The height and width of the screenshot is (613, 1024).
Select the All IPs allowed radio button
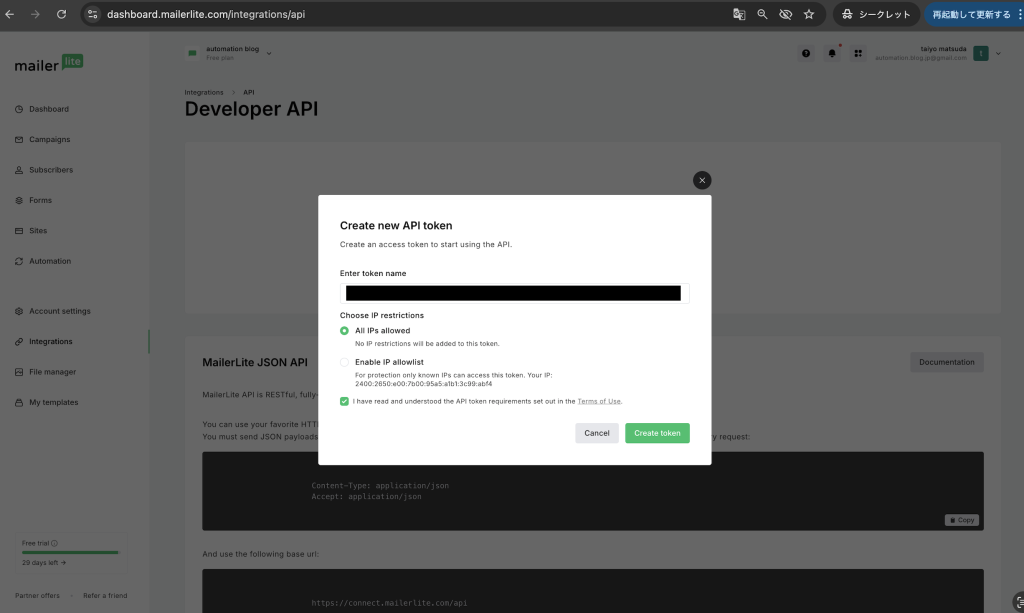tap(345, 330)
